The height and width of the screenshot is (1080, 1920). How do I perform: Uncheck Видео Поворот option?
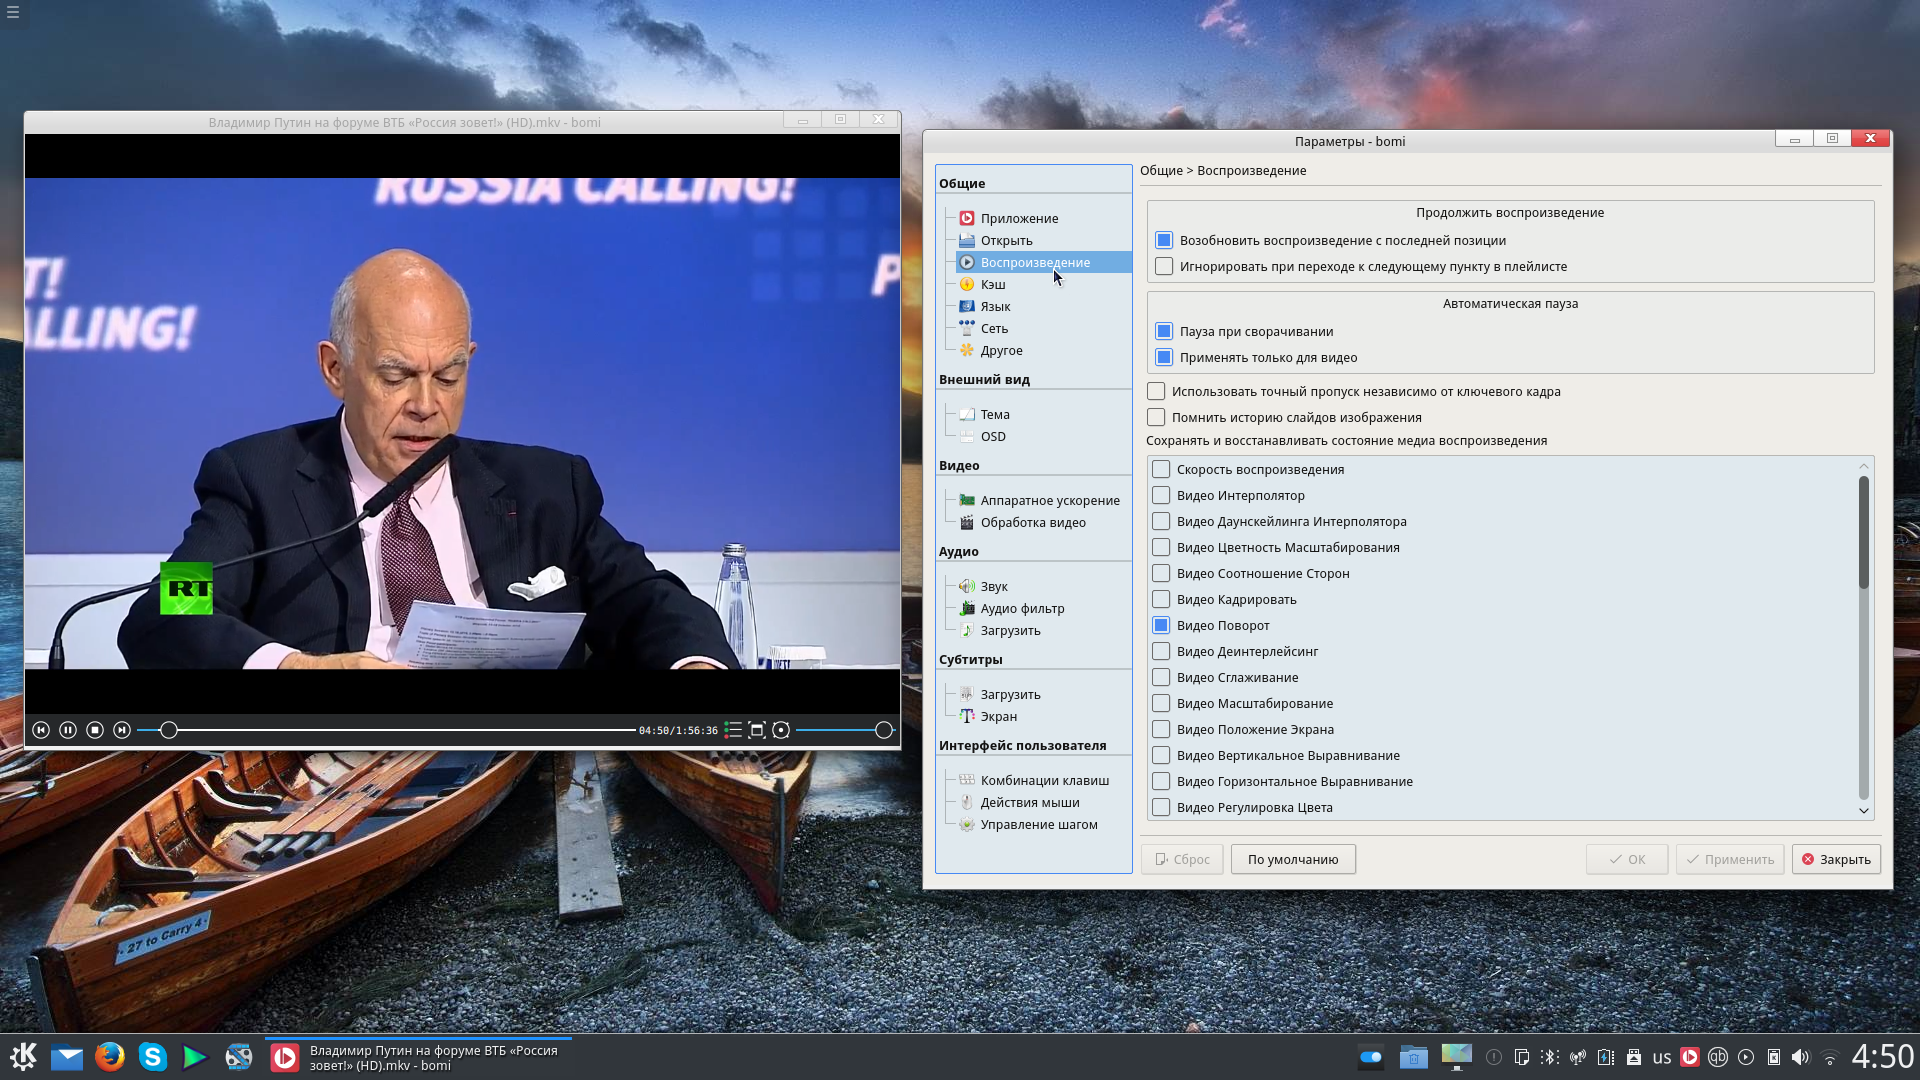click(x=1161, y=626)
